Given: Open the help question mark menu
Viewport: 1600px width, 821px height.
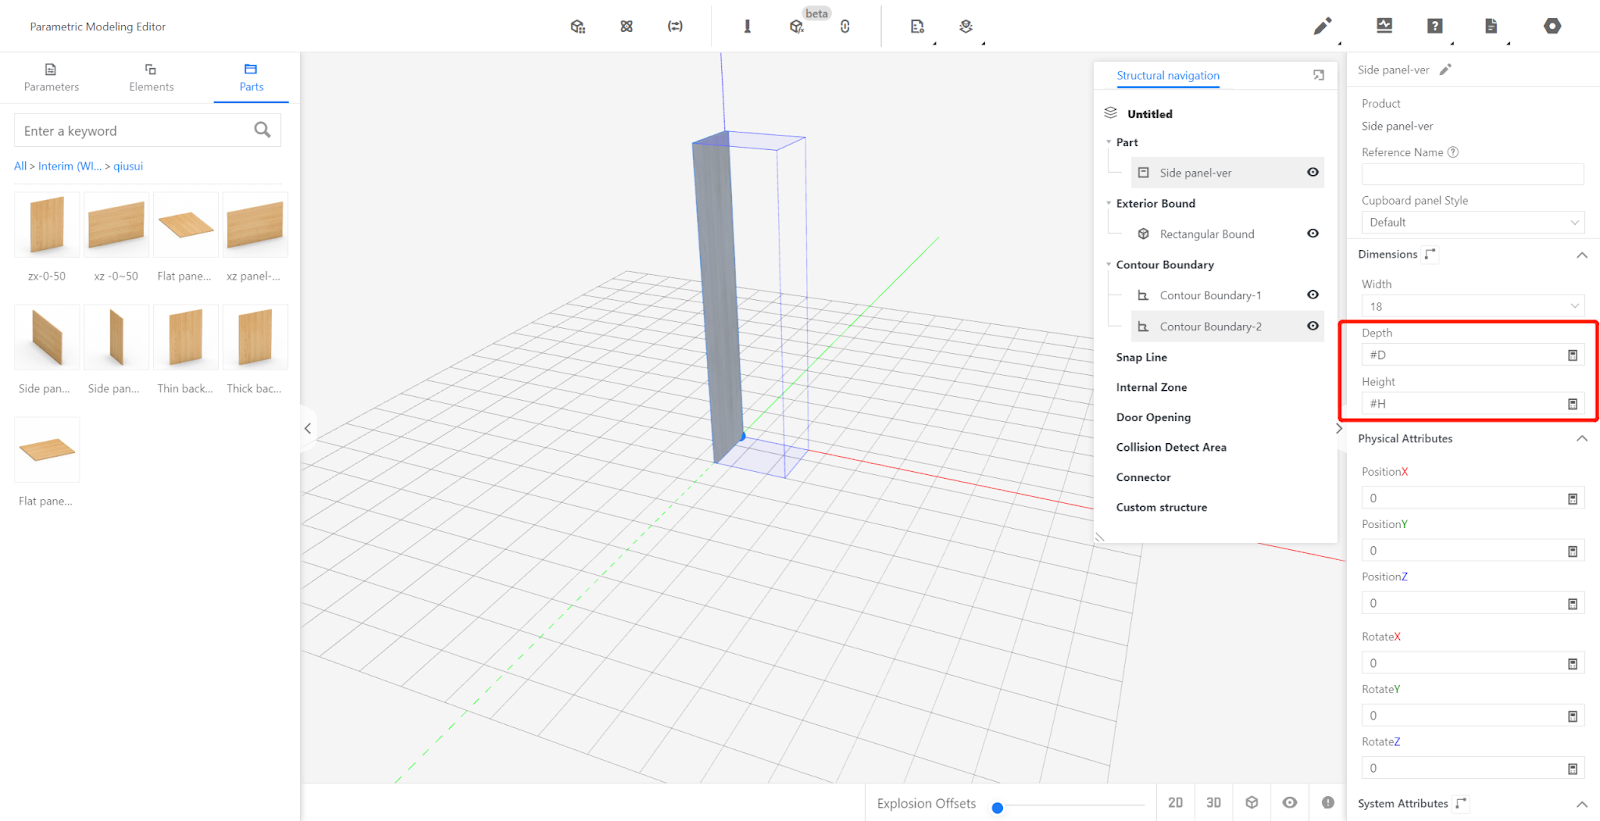Looking at the screenshot, I should point(1435,26).
